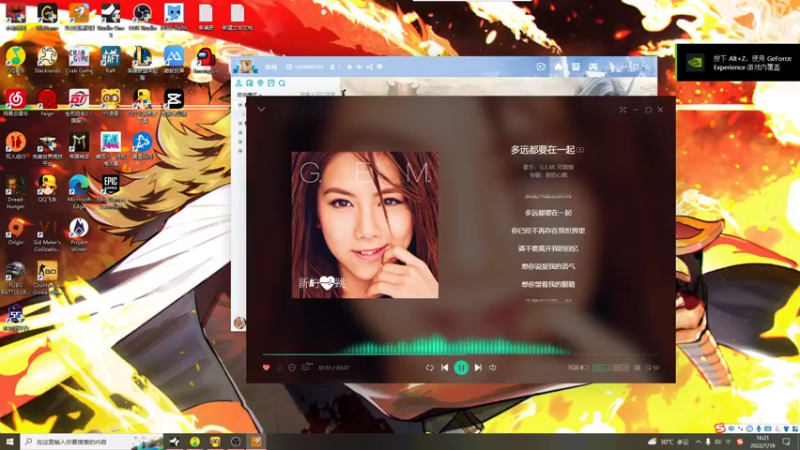Open Feign desktop shortcut
The height and width of the screenshot is (450, 800).
pyautogui.click(x=47, y=103)
